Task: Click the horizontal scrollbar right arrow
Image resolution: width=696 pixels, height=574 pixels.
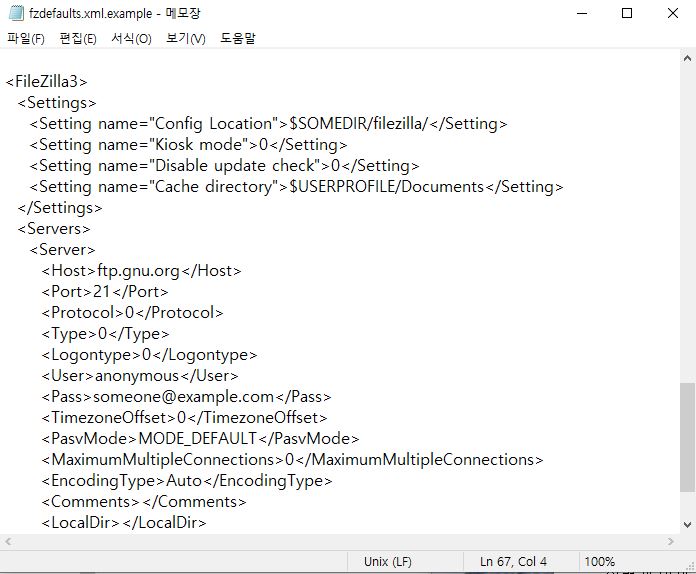Action: click(x=671, y=541)
